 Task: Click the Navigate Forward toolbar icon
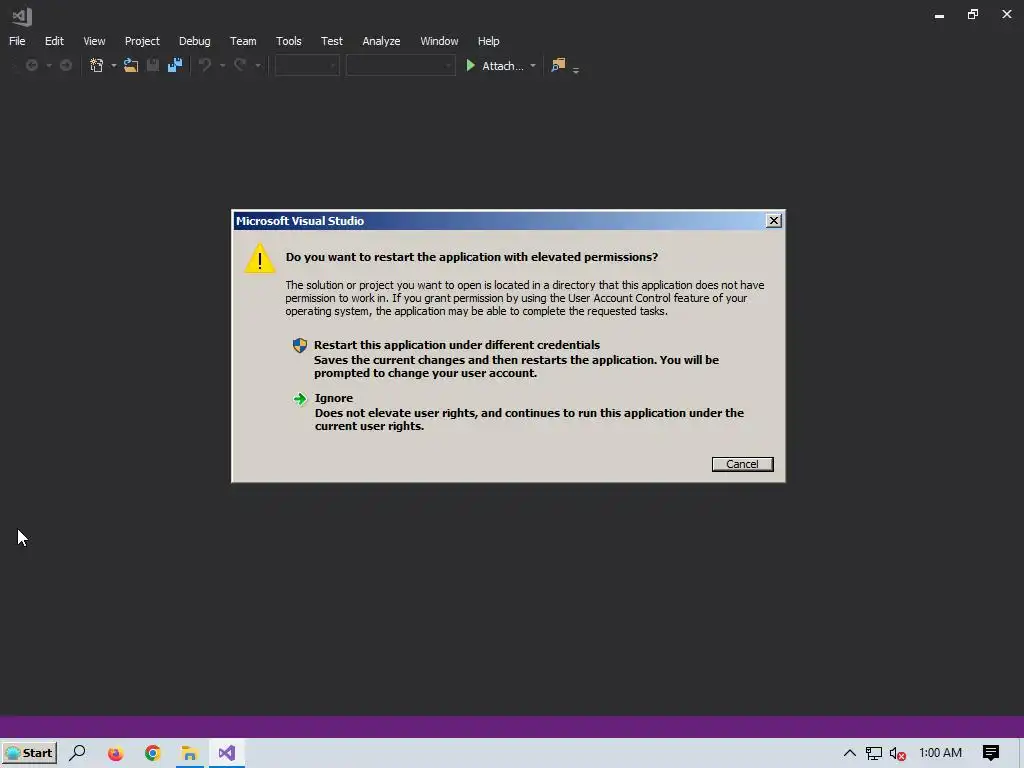(x=66, y=65)
